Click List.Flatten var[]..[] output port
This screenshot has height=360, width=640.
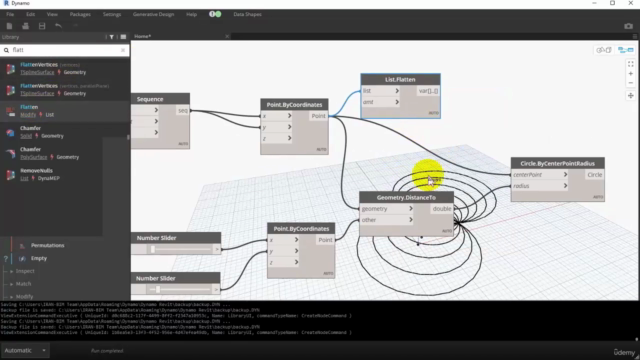[x=428, y=91]
